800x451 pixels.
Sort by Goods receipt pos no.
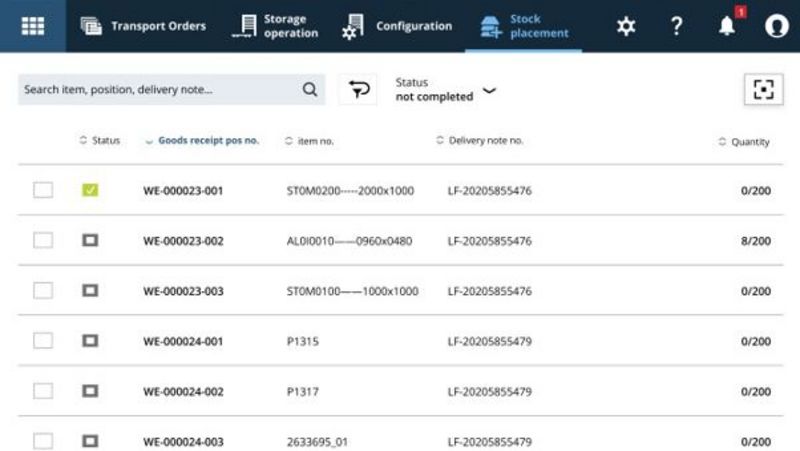point(208,141)
